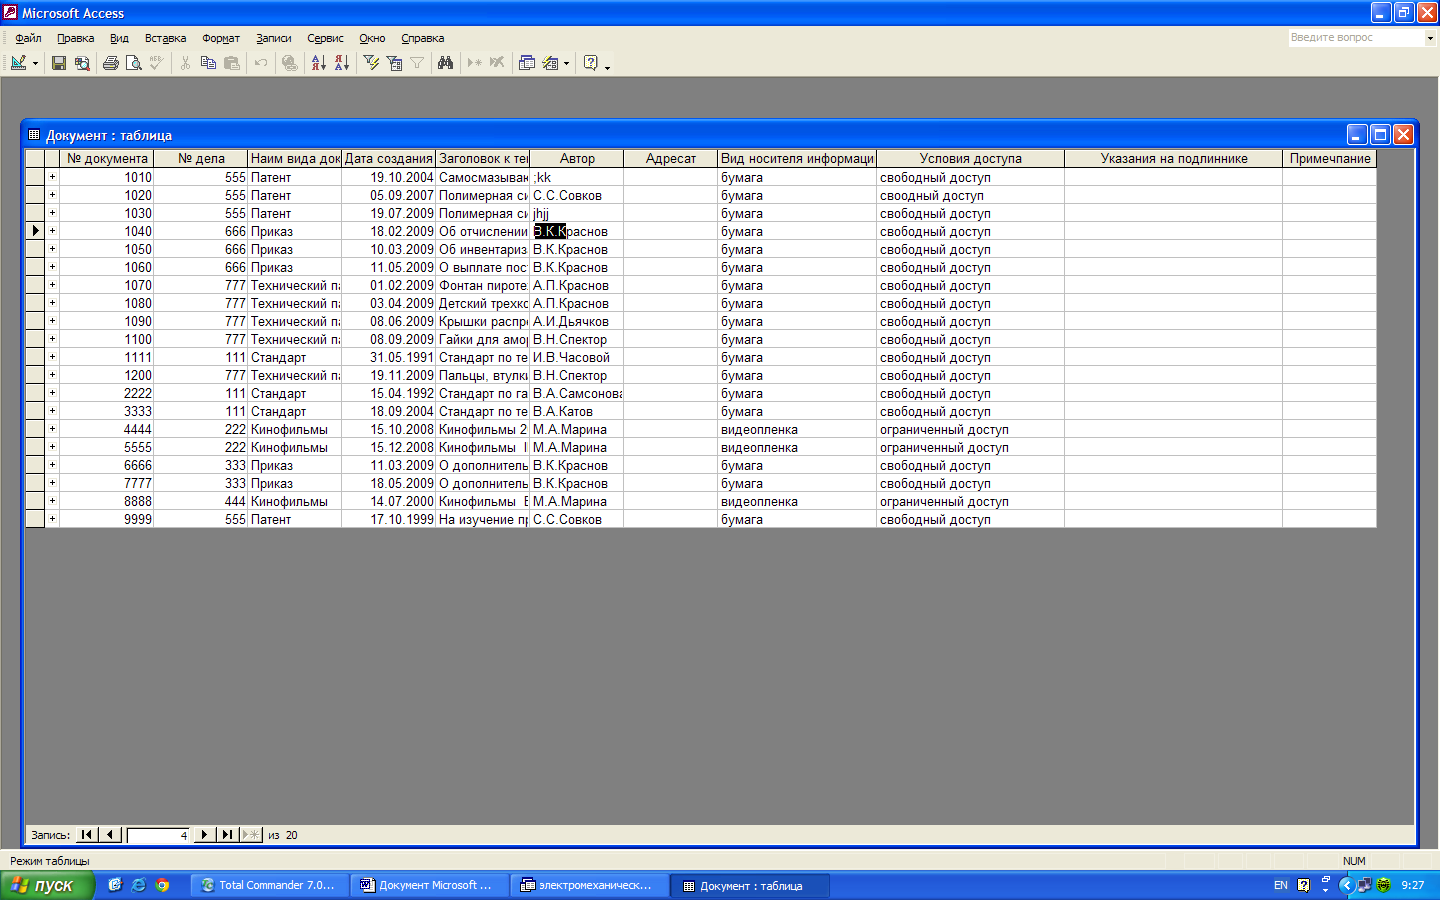This screenshot has height=900, width=1440.
Task: Open the Файл menu
Action: (x=28, y=38)
